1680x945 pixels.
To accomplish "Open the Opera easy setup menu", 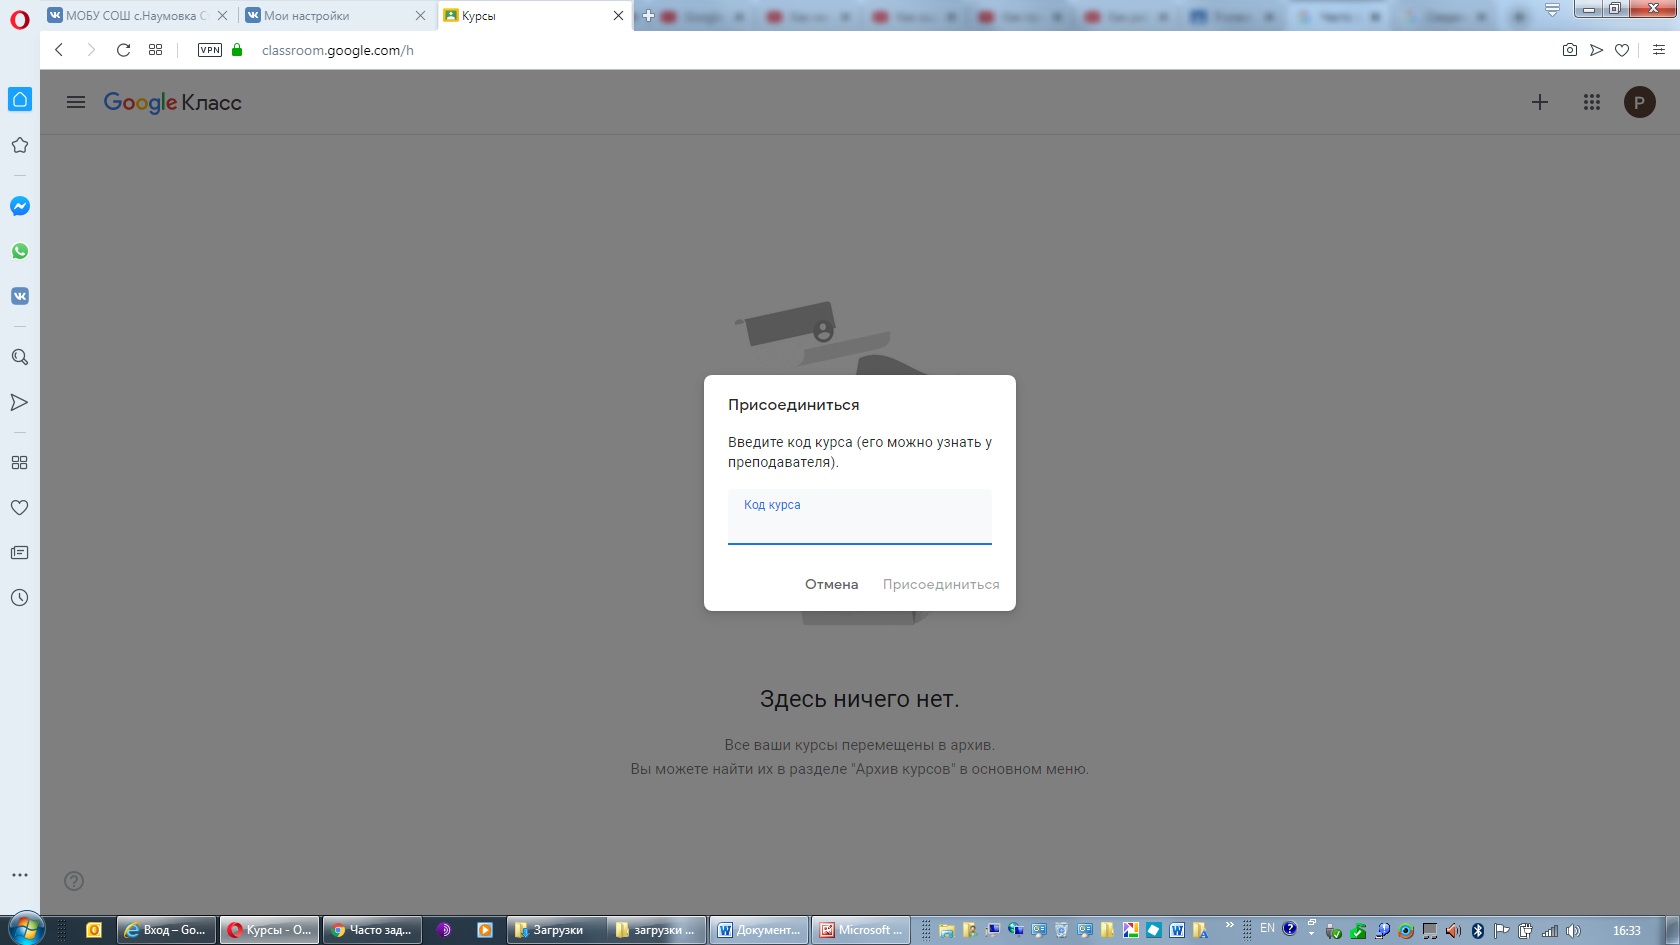I will pyautogui.click(x=1659, y=50).
